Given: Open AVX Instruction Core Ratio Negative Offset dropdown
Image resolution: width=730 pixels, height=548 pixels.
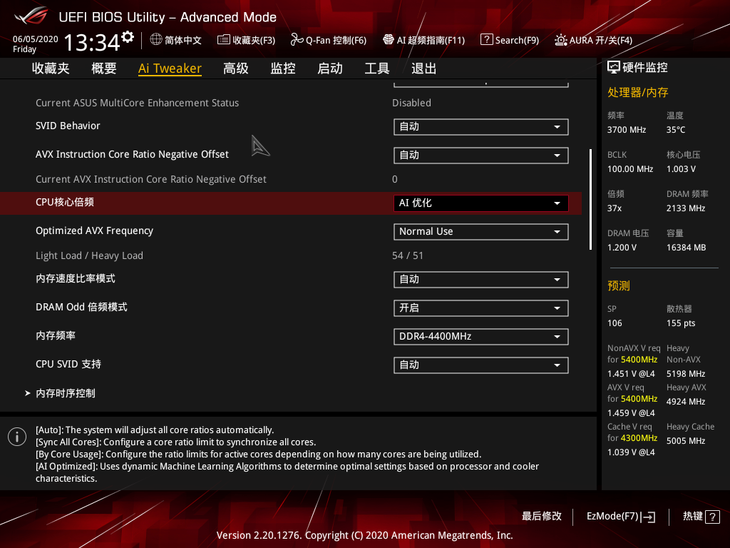Looking at the screenshot, I should tap(480, 155).
